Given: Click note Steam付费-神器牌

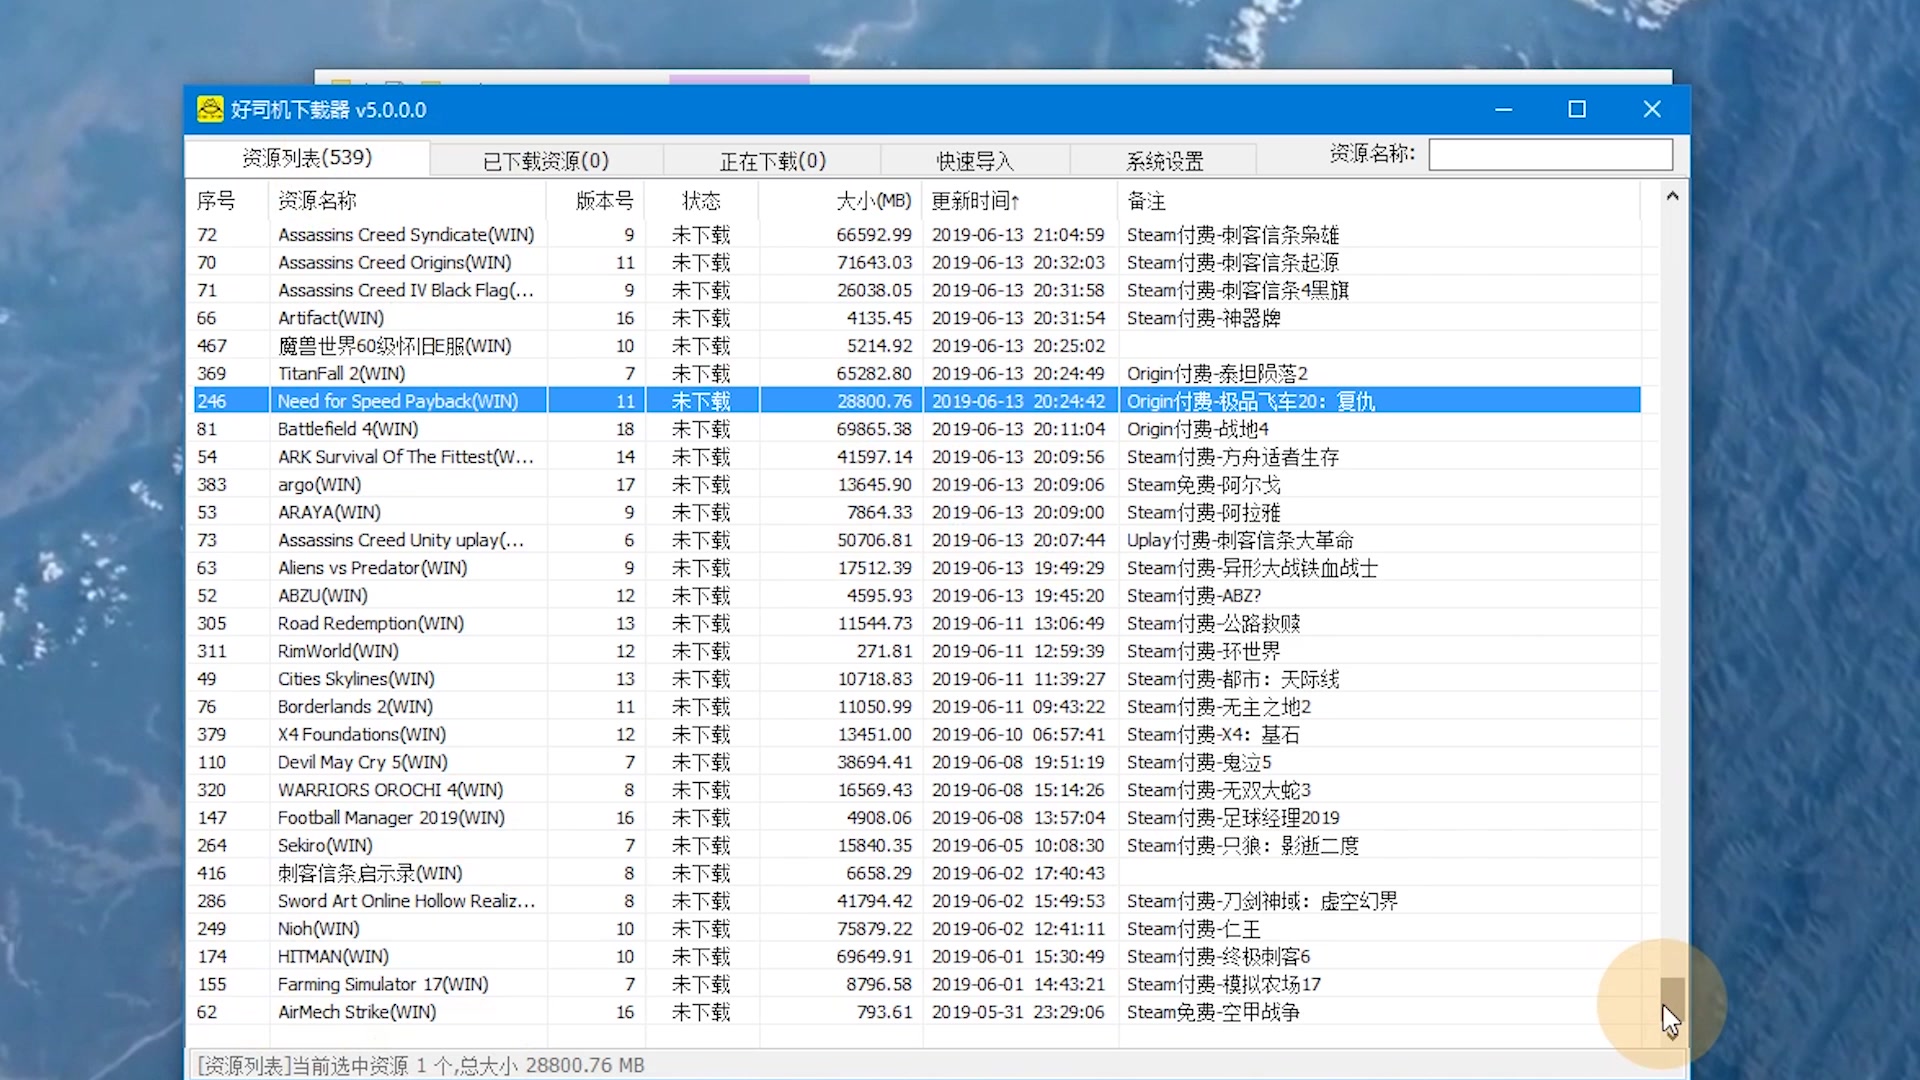Looking at the screenshot, I should pyautogui.click(x=1203, y=318).
